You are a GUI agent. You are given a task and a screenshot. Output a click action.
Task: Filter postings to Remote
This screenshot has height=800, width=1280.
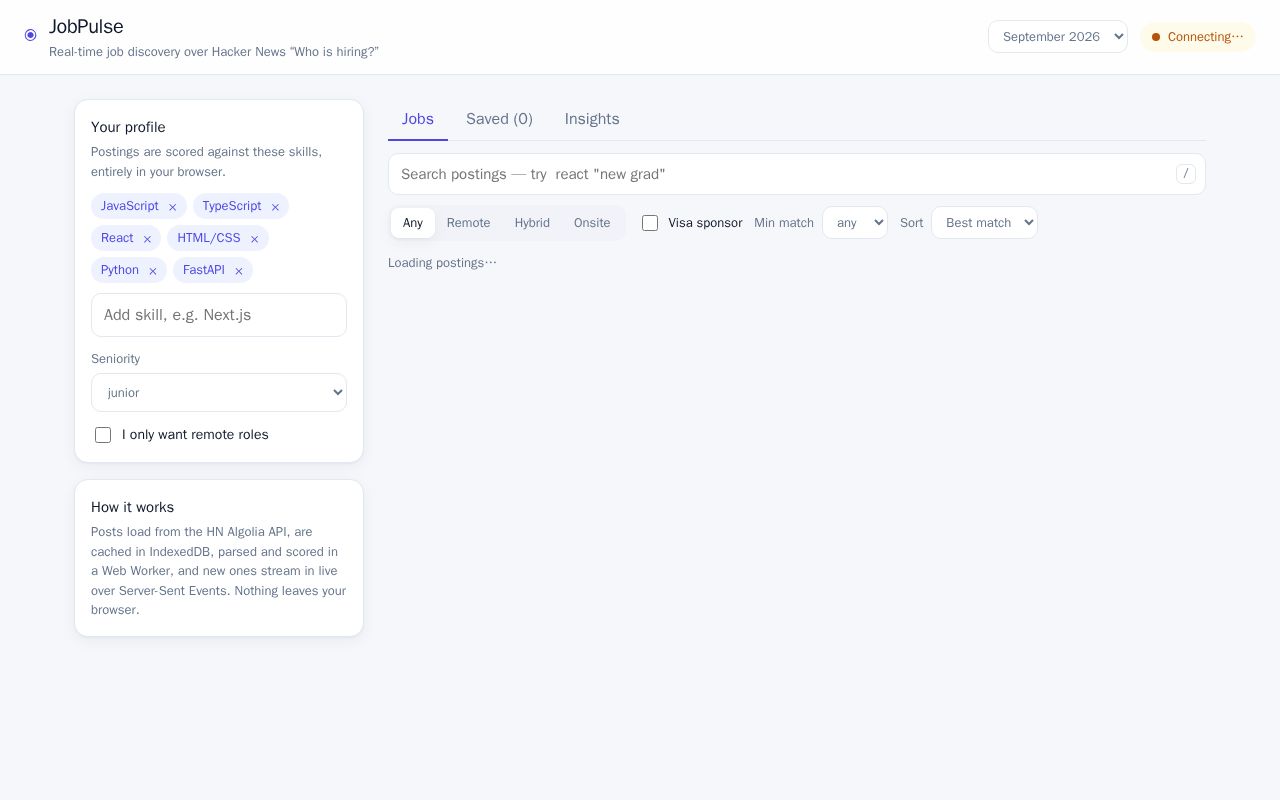coord(468,223)
